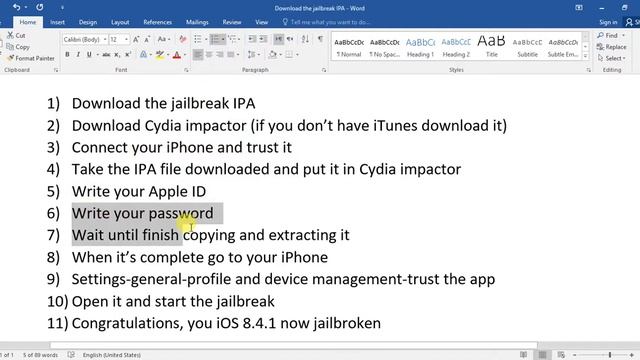Toggle Align Left

pos(198,54)
